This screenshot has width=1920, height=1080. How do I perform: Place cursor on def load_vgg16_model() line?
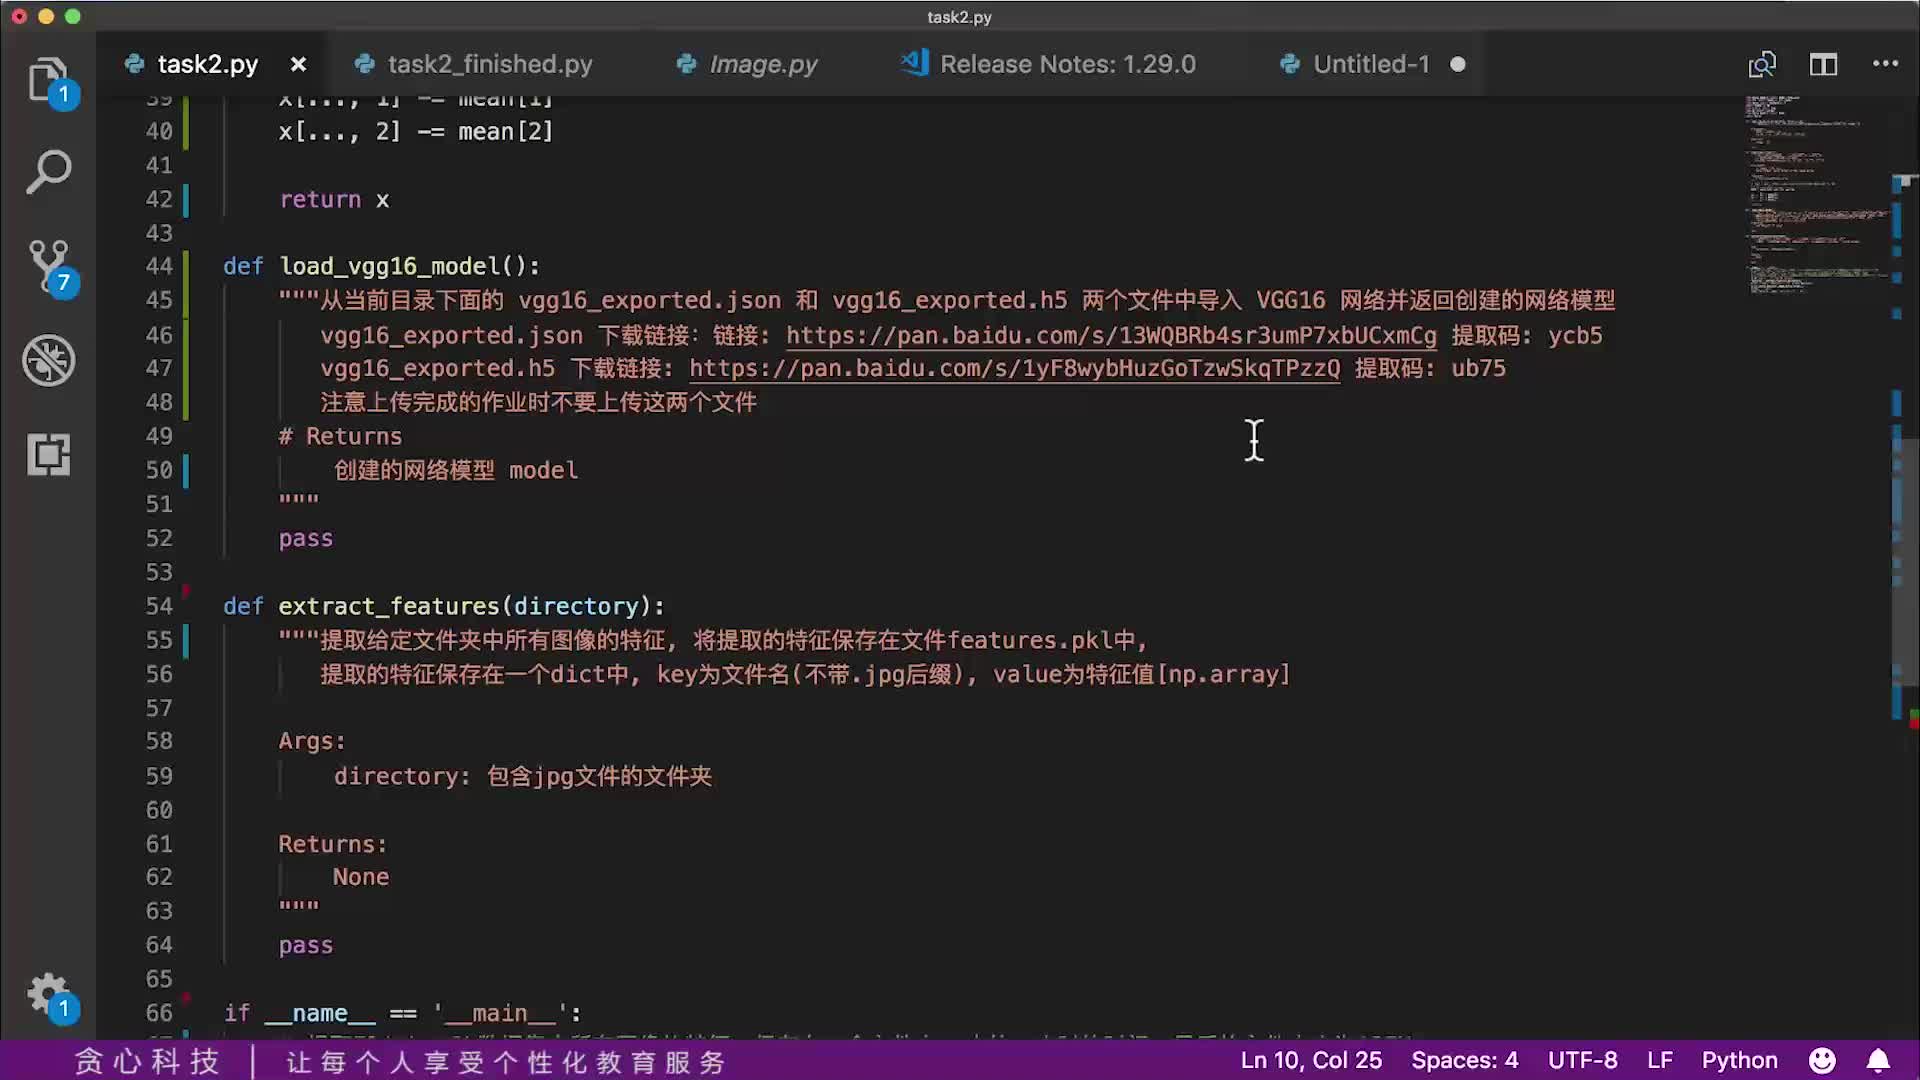[x=381, y=266]
